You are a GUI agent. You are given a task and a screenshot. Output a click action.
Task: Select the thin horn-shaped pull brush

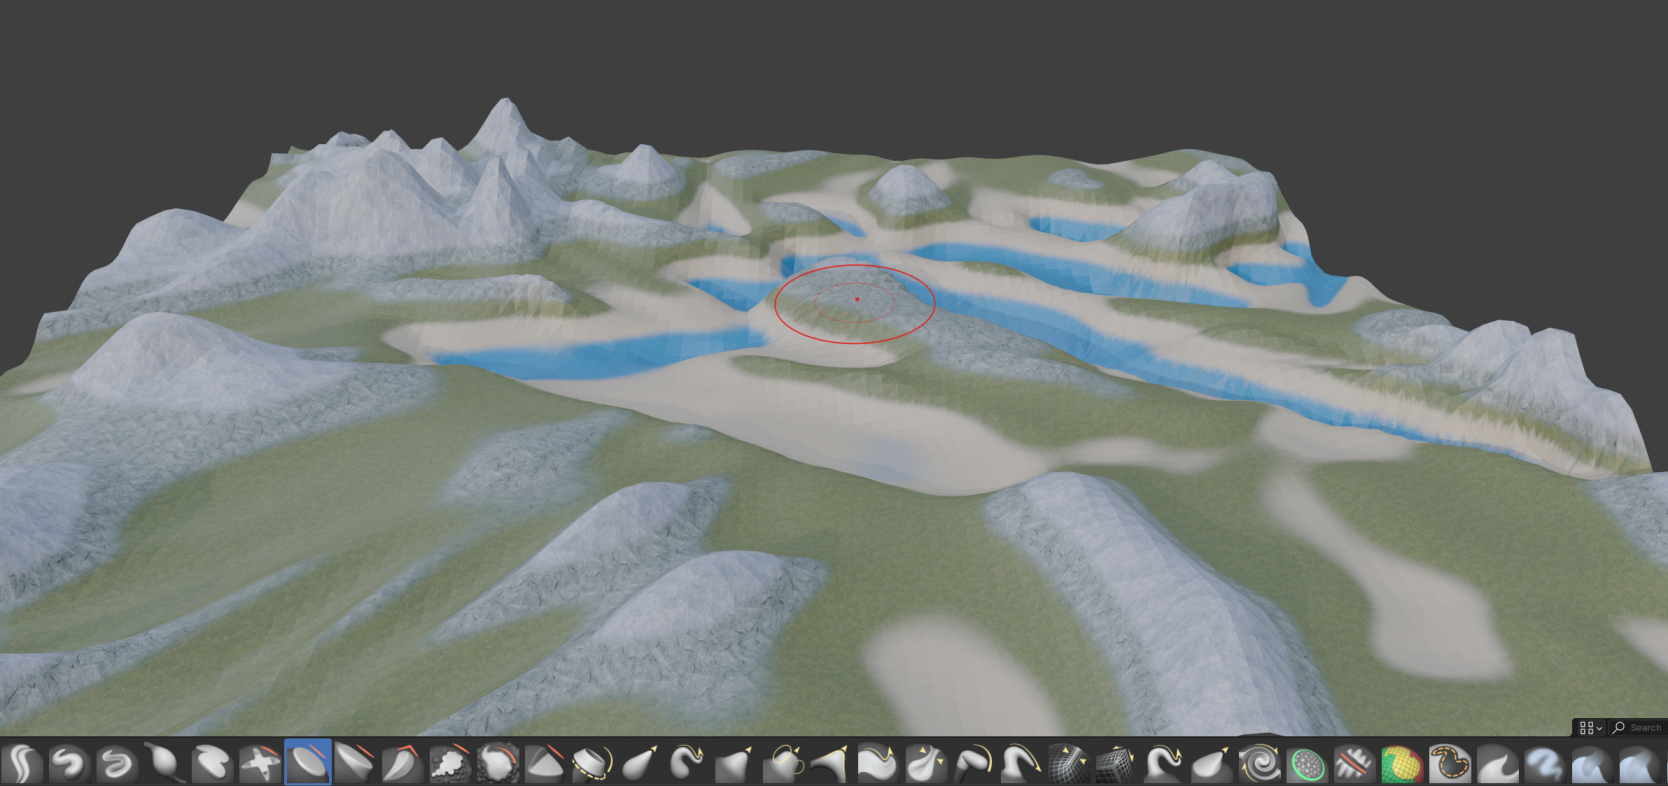tap(830, 763)
